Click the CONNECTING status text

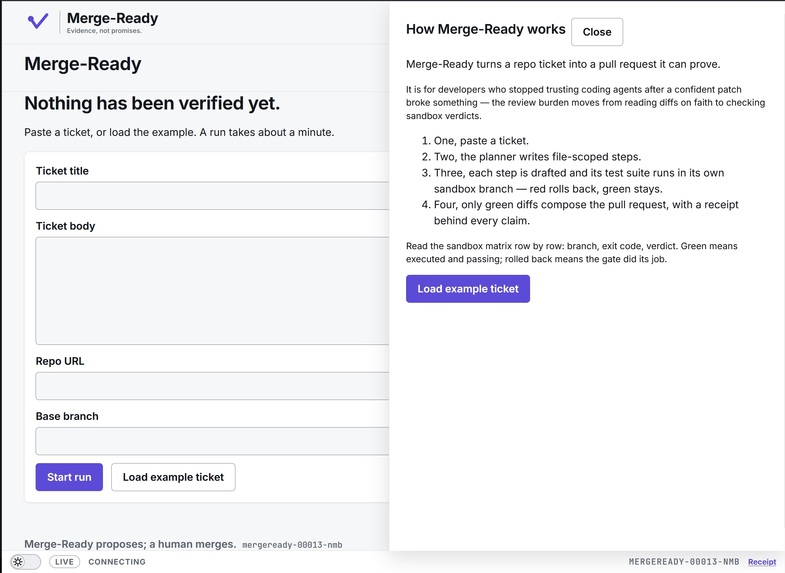click(117, 562)
